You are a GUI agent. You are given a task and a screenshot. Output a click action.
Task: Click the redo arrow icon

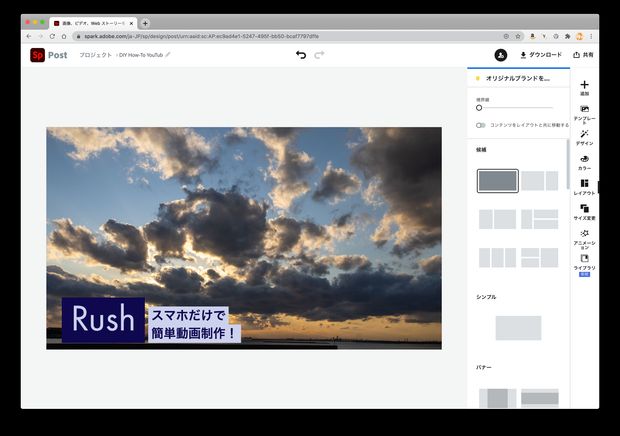[x=320, y=55]
